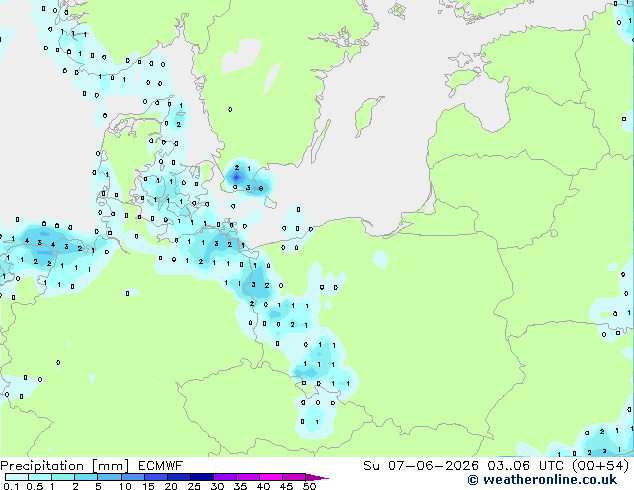Click the "(00+54)" forecast offset text
Screen dimensions: 634x490
(x=601, y=466)
